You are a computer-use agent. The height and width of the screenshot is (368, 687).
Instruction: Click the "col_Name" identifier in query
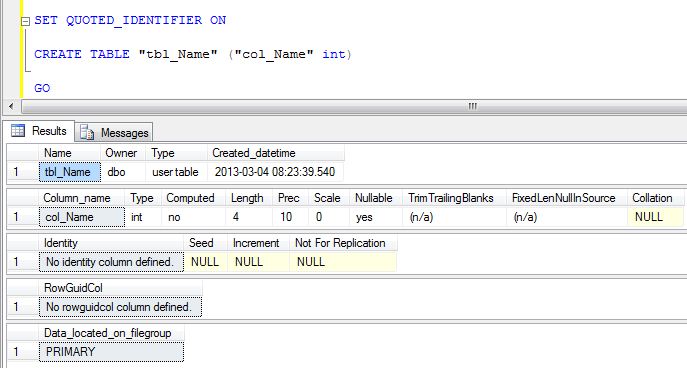tap(274, 55)
